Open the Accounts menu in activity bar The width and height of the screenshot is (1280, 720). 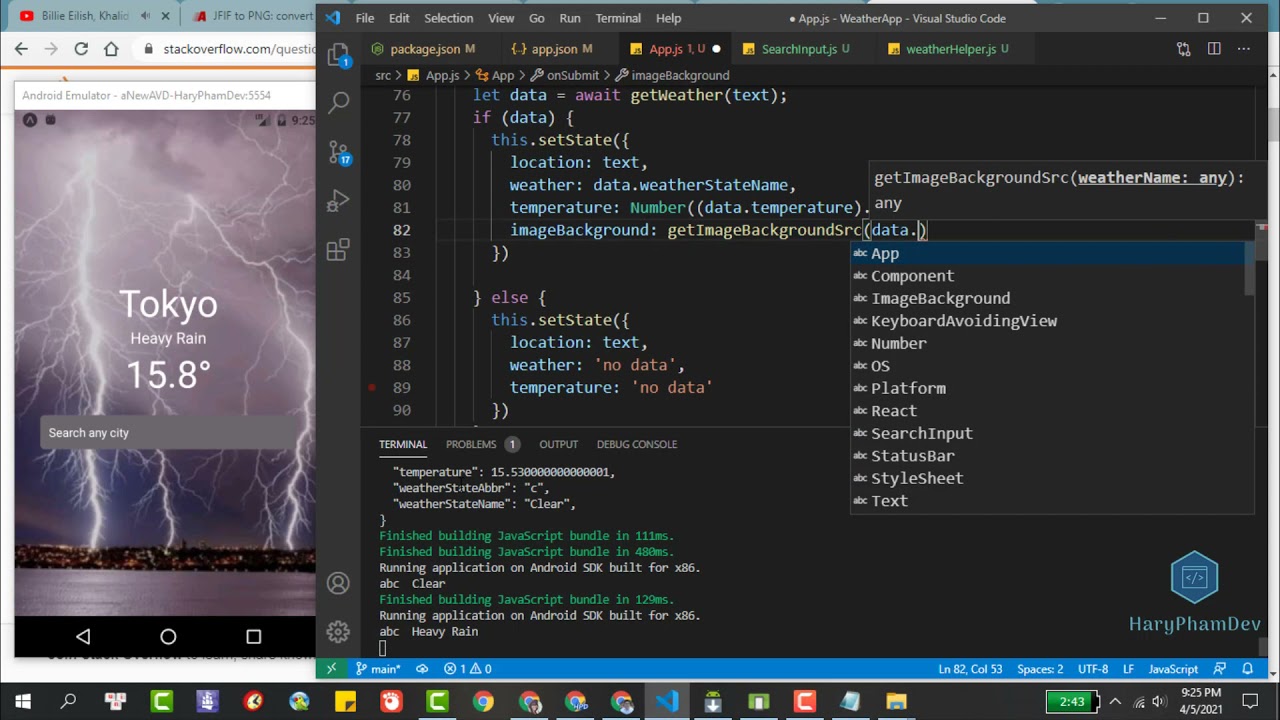point(338,583)
